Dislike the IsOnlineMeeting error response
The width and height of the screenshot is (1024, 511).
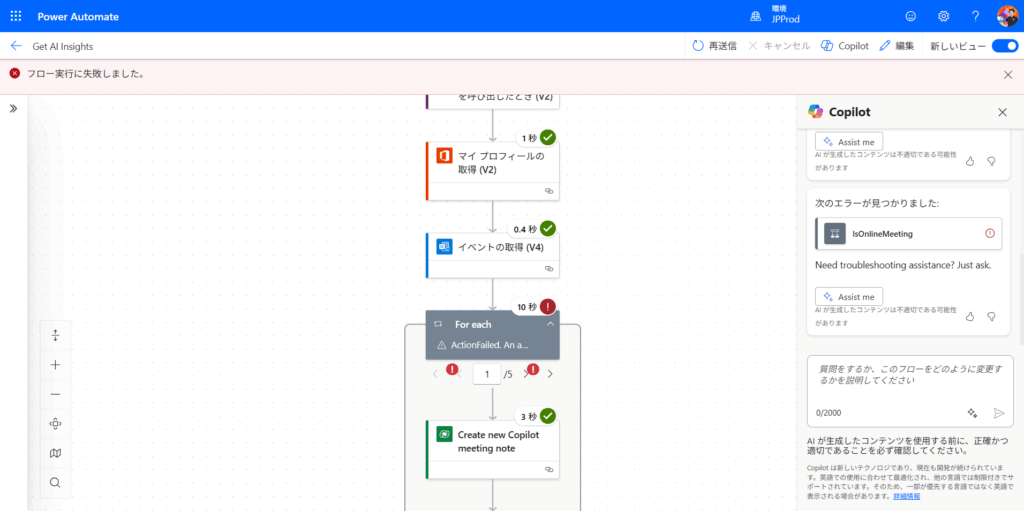coord(991,316)
